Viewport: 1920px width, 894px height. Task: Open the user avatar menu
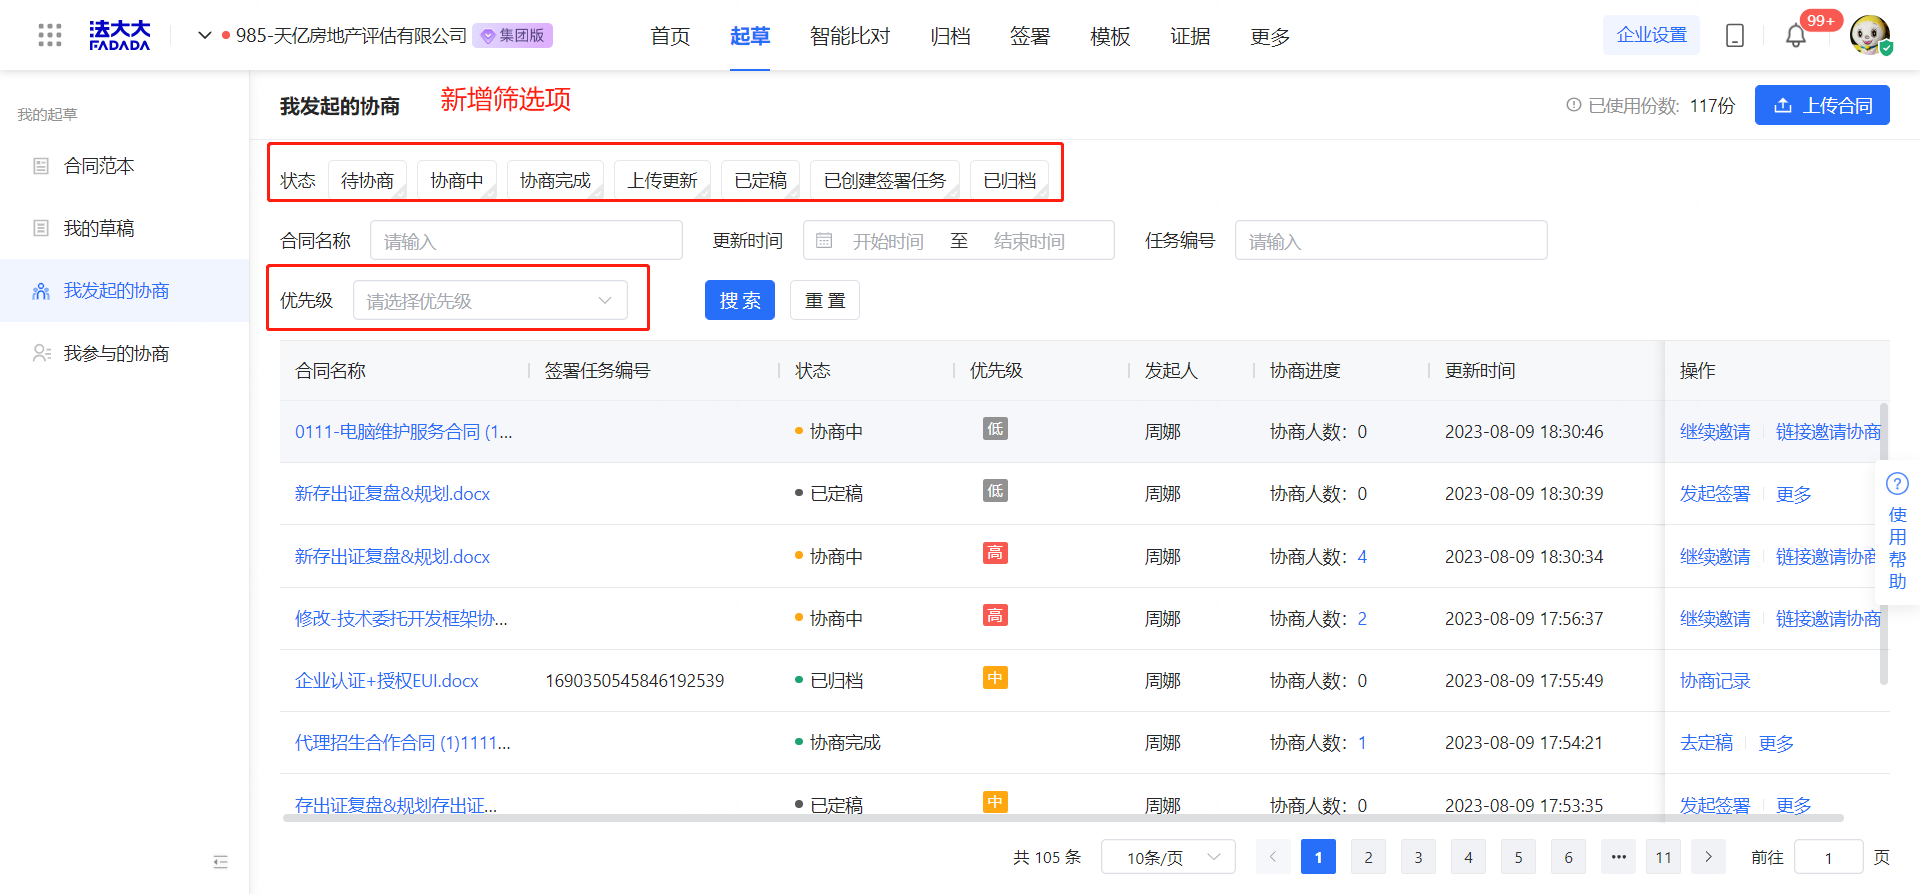1869,35
